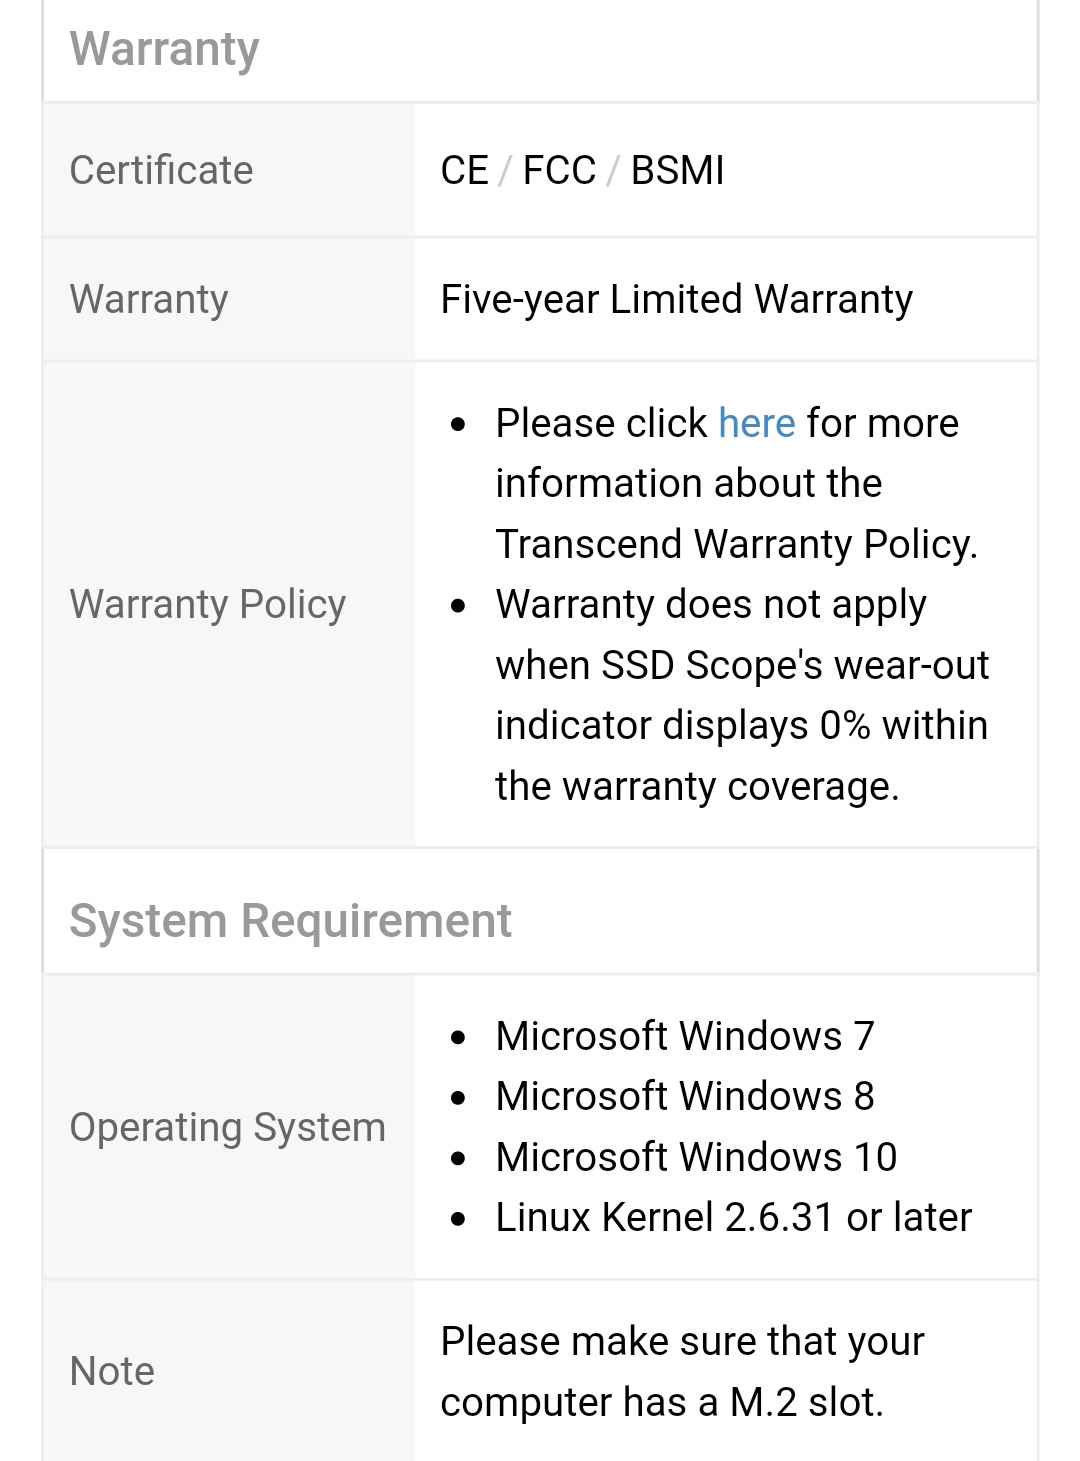Click 'indicator displays 0% within' text
The image size is (1080, 1461).
741,725
